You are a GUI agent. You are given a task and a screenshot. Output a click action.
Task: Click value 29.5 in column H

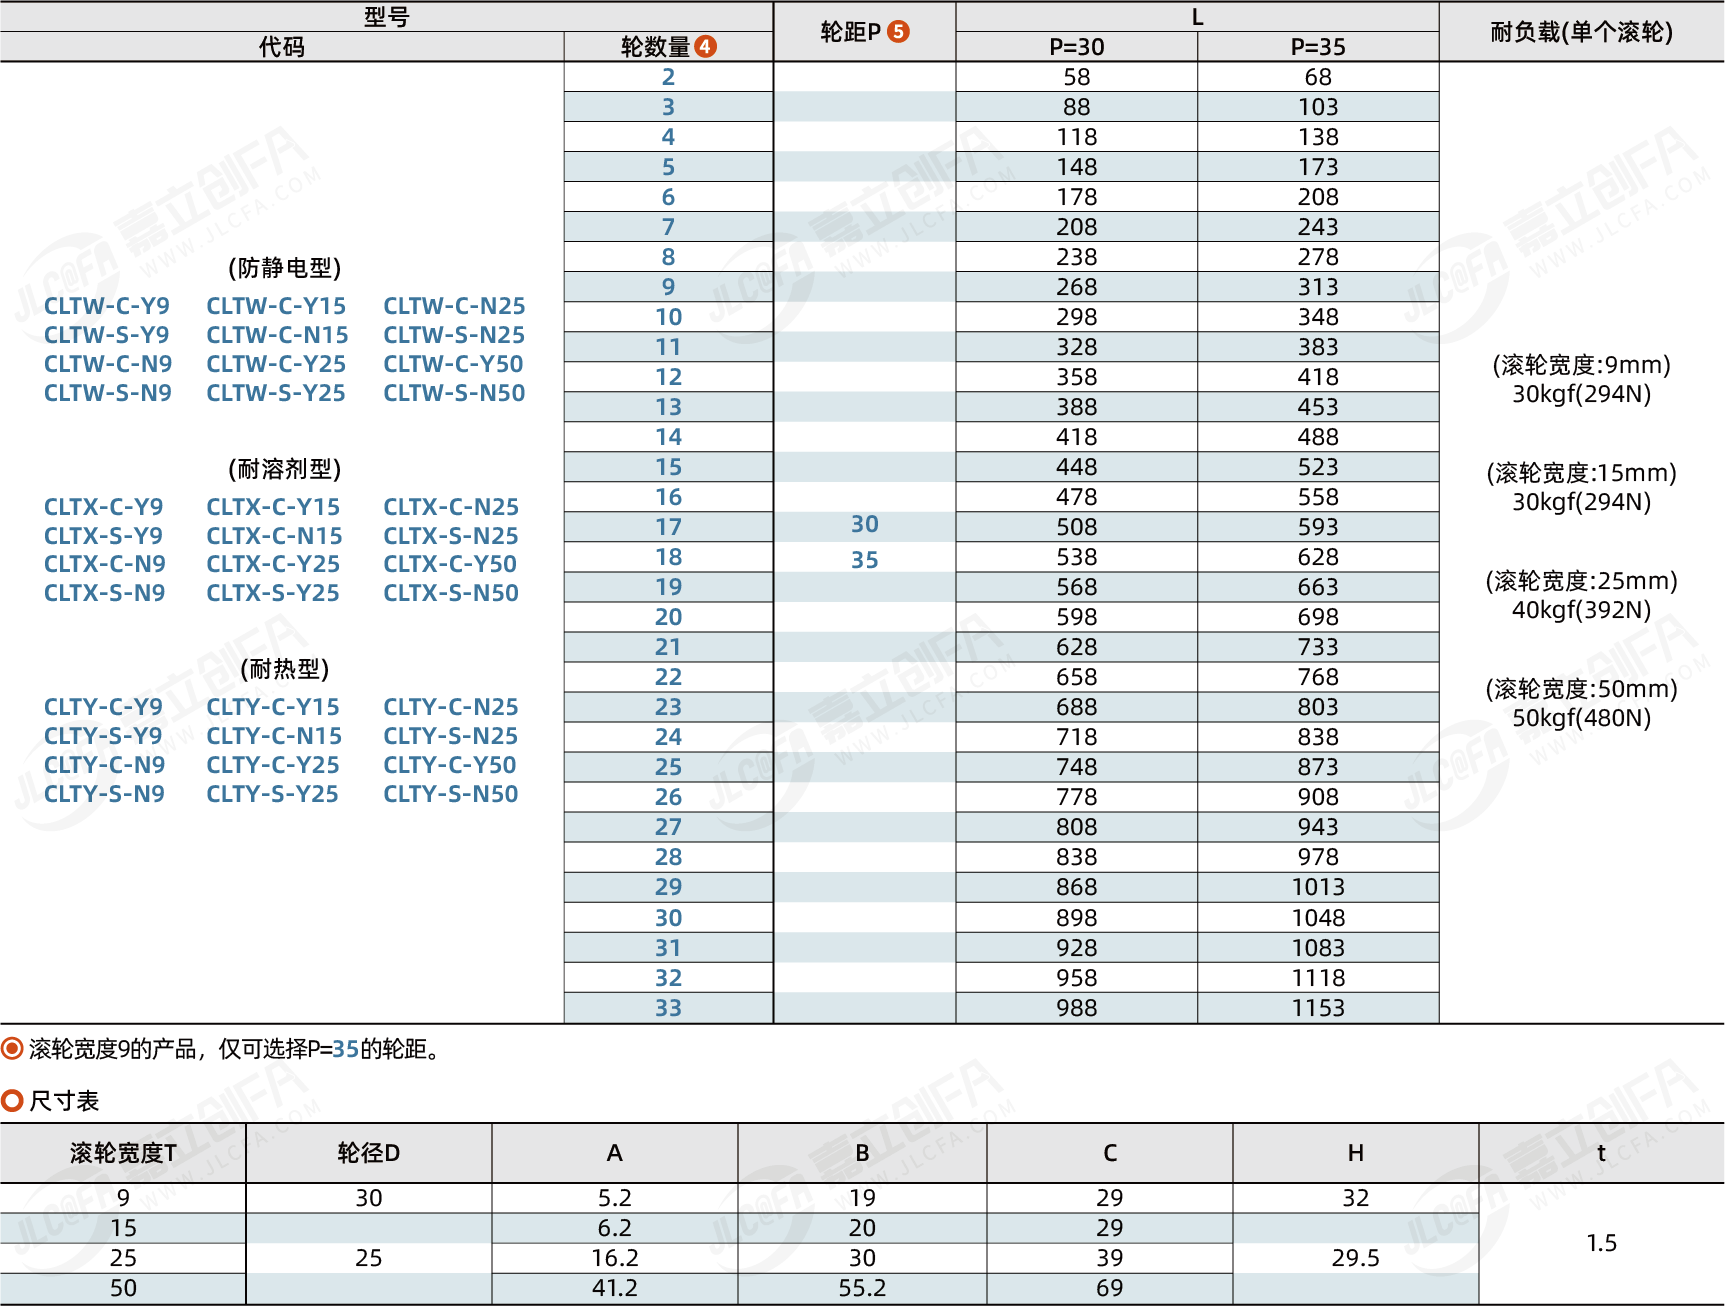click(1356, 1258)
